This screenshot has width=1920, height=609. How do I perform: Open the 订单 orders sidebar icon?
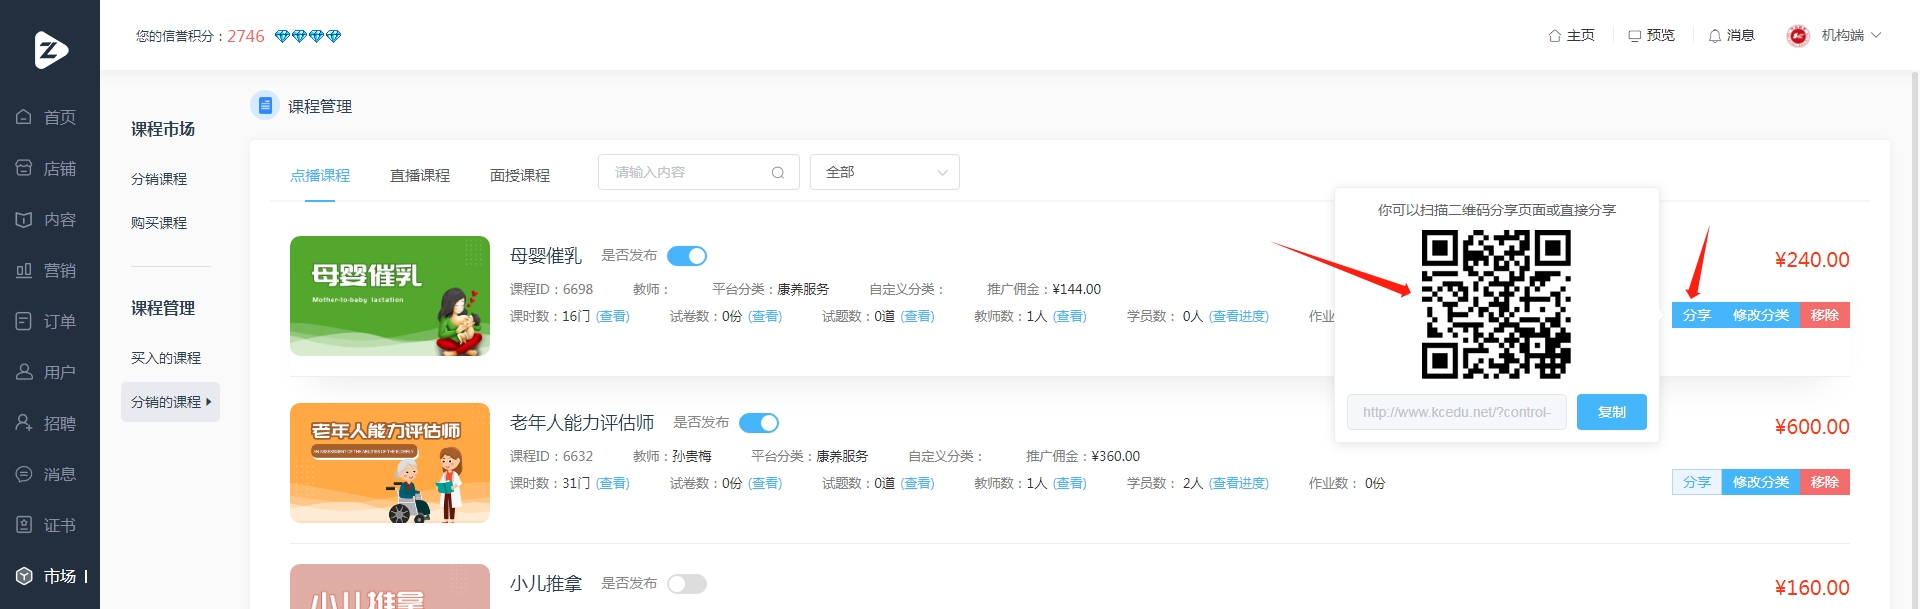[x=24, y=321]
